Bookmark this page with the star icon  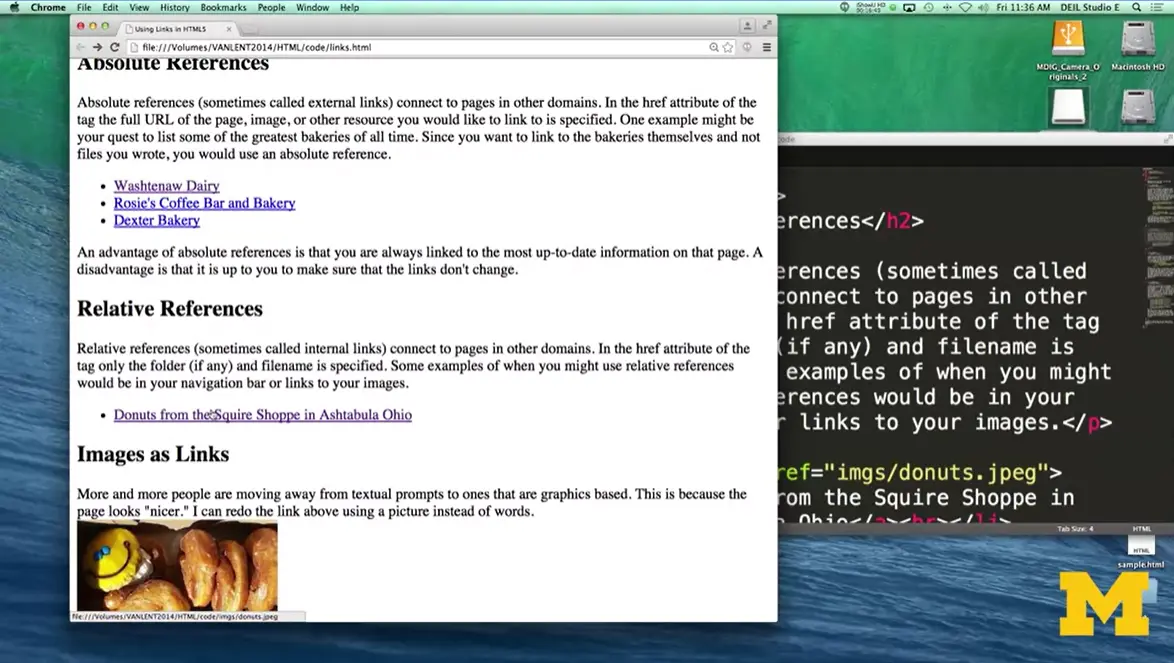(728, 47)
